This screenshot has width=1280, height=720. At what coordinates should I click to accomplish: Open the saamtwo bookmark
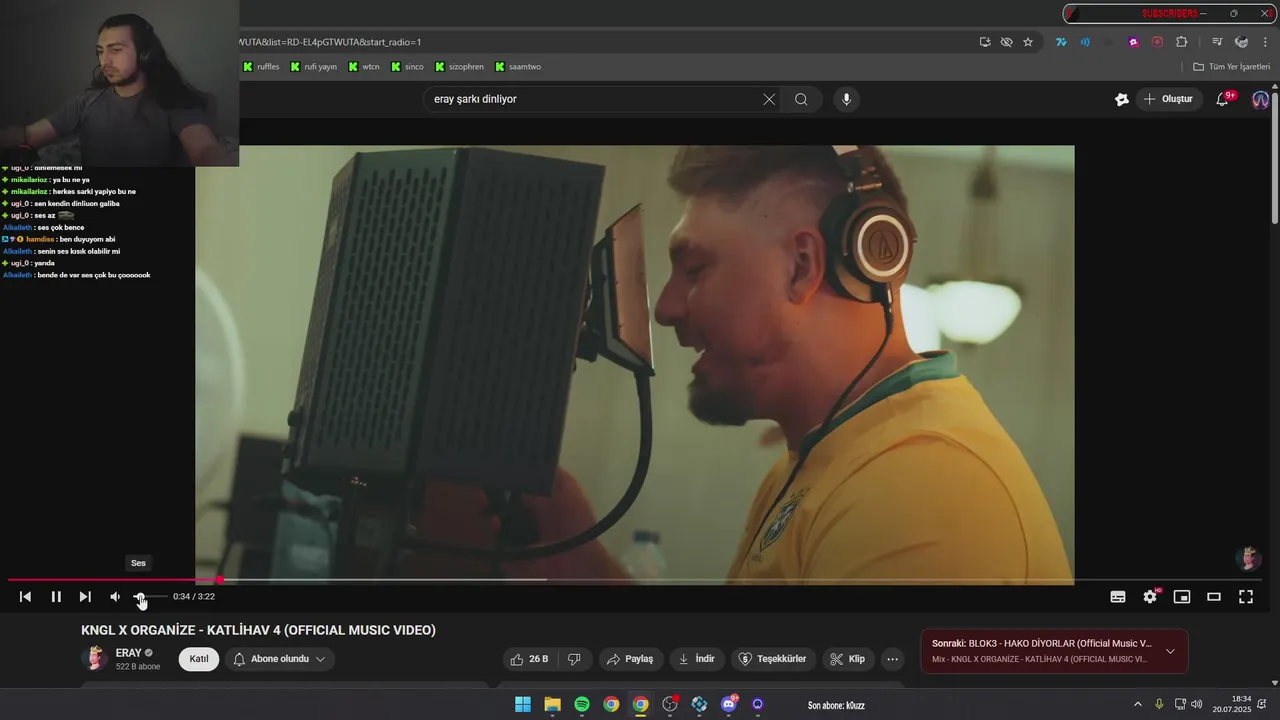tap(517, 67)
